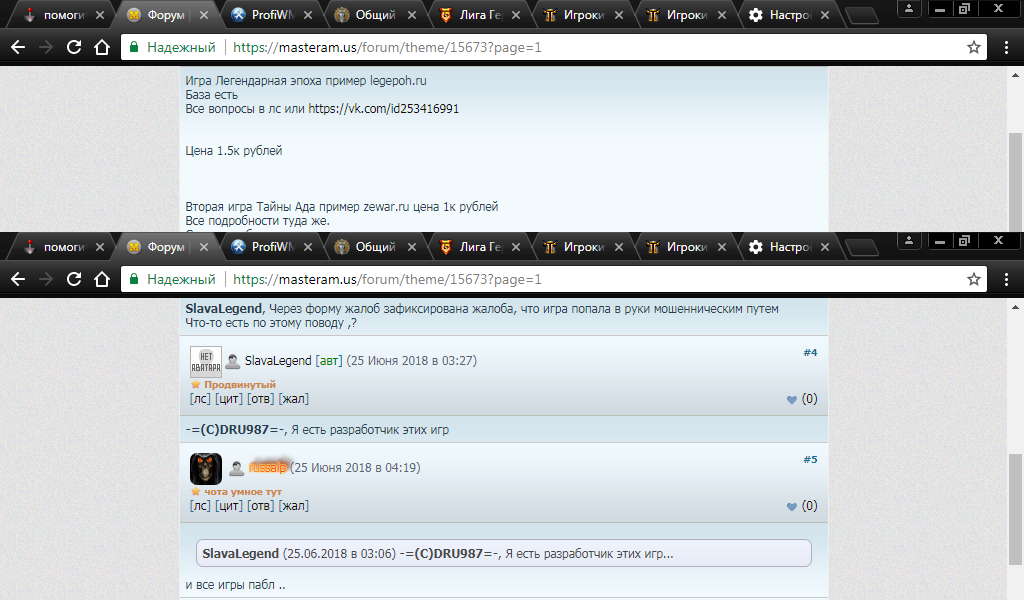Like post #4 with the heart icon
The image size is (1024, 600).
pos(792,400)
